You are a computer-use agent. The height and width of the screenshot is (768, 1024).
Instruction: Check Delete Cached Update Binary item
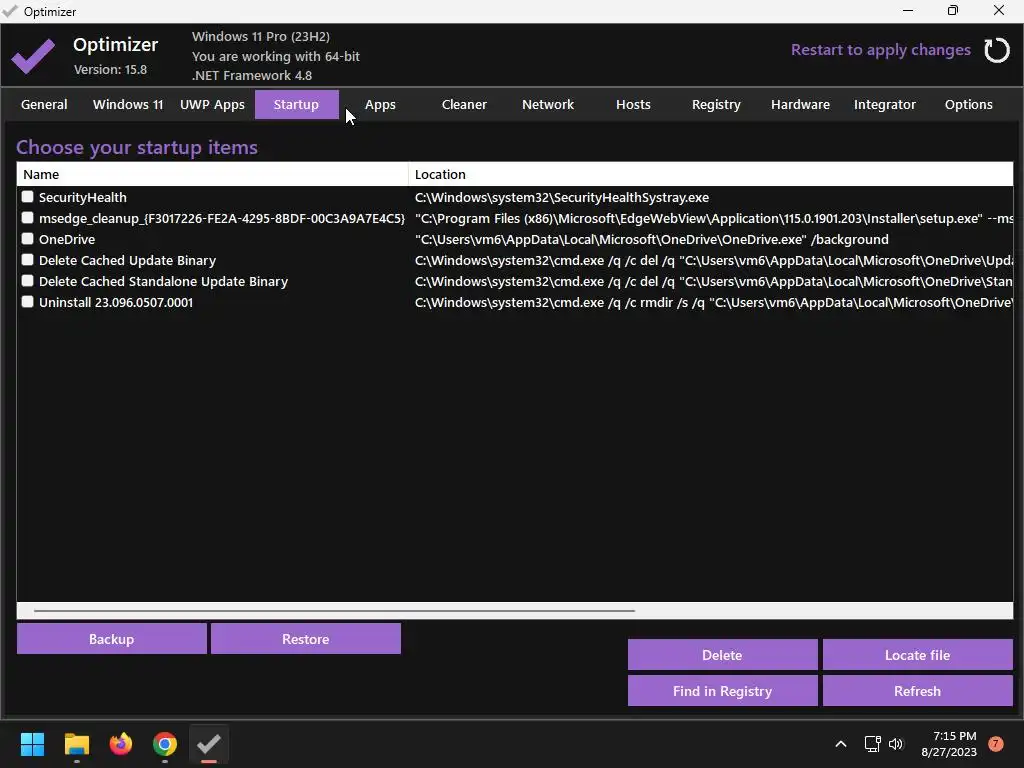point(27,259)
